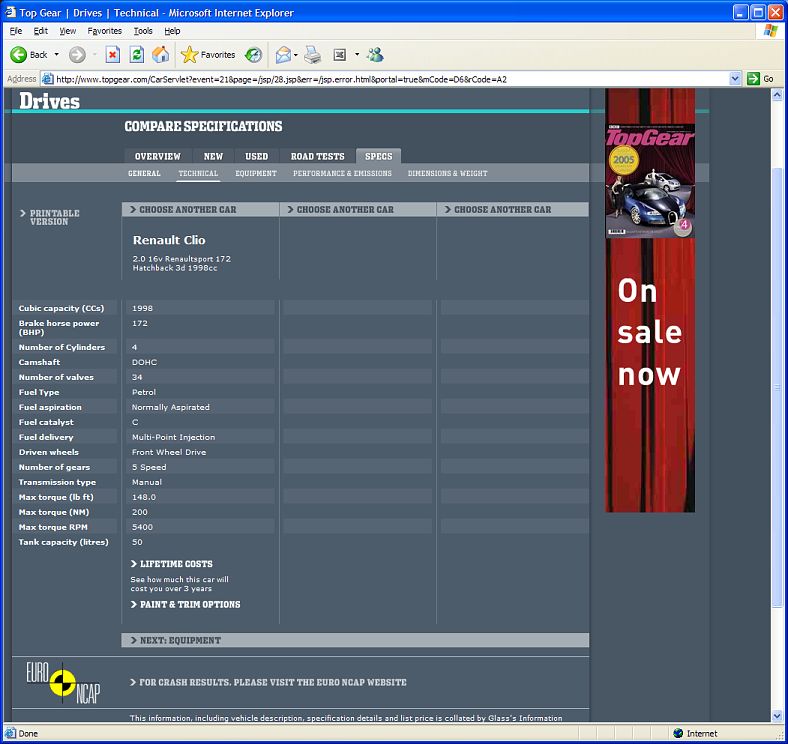This screenshot has height=744, width=788.
Task: Click the TopGear magazine cover ad
Action: click(650, 181)
